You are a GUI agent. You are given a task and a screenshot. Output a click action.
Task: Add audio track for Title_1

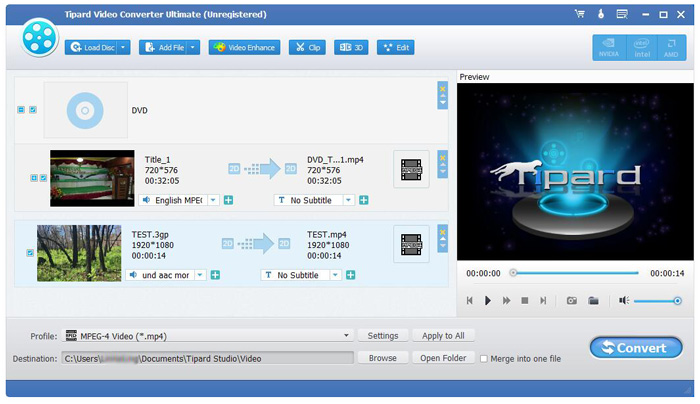point(228,200)
